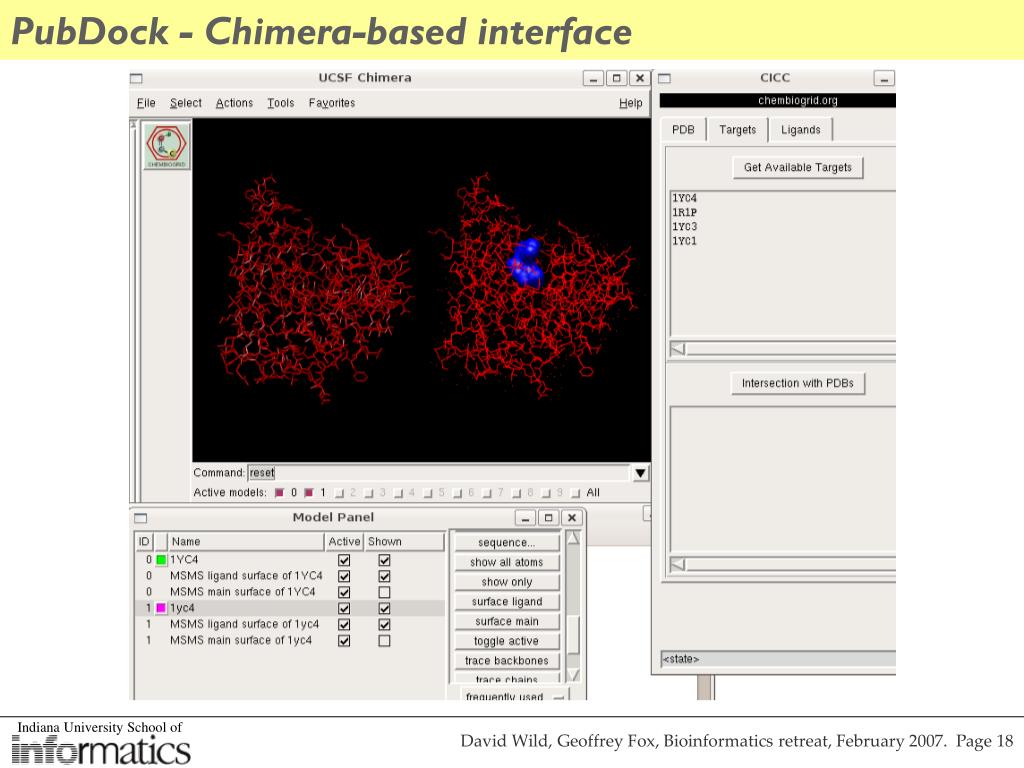The width and height of the screenshot is (1024, 768).
Task: Click the Model Panel scrollbar down arrow
Action: tap(573, 675)
